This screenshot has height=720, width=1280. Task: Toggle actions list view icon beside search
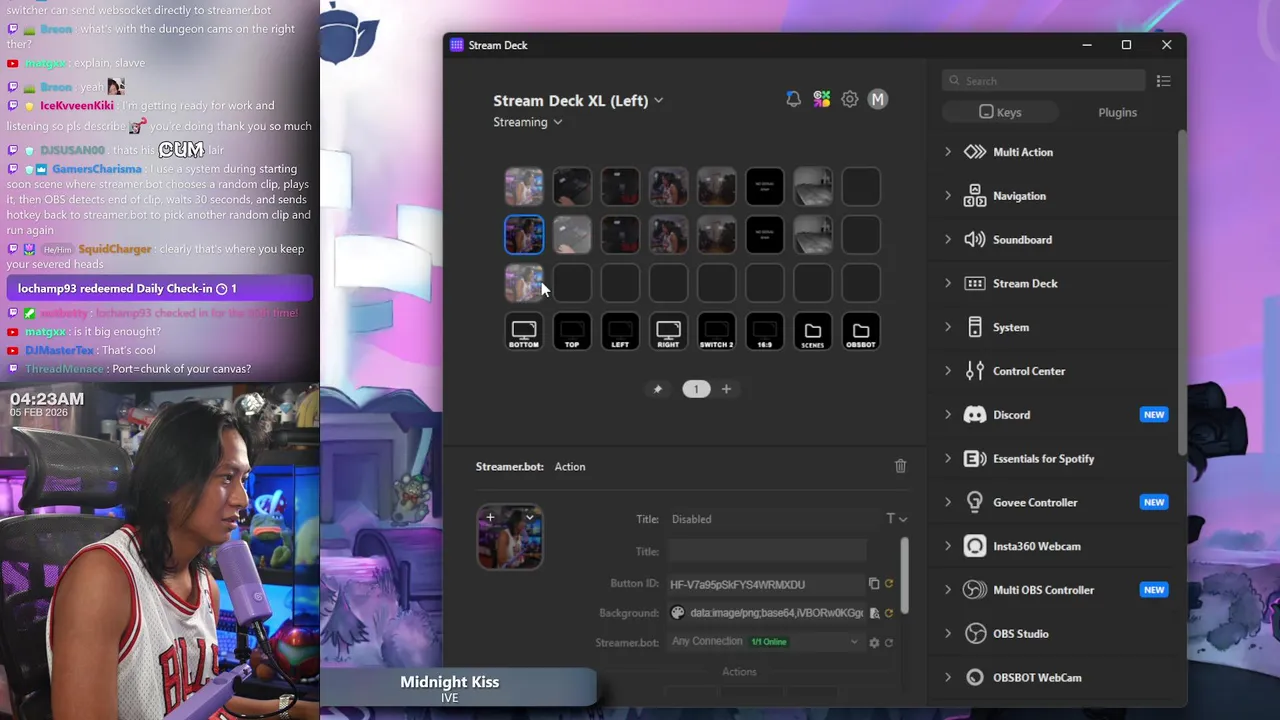[x=1163, y=81]
